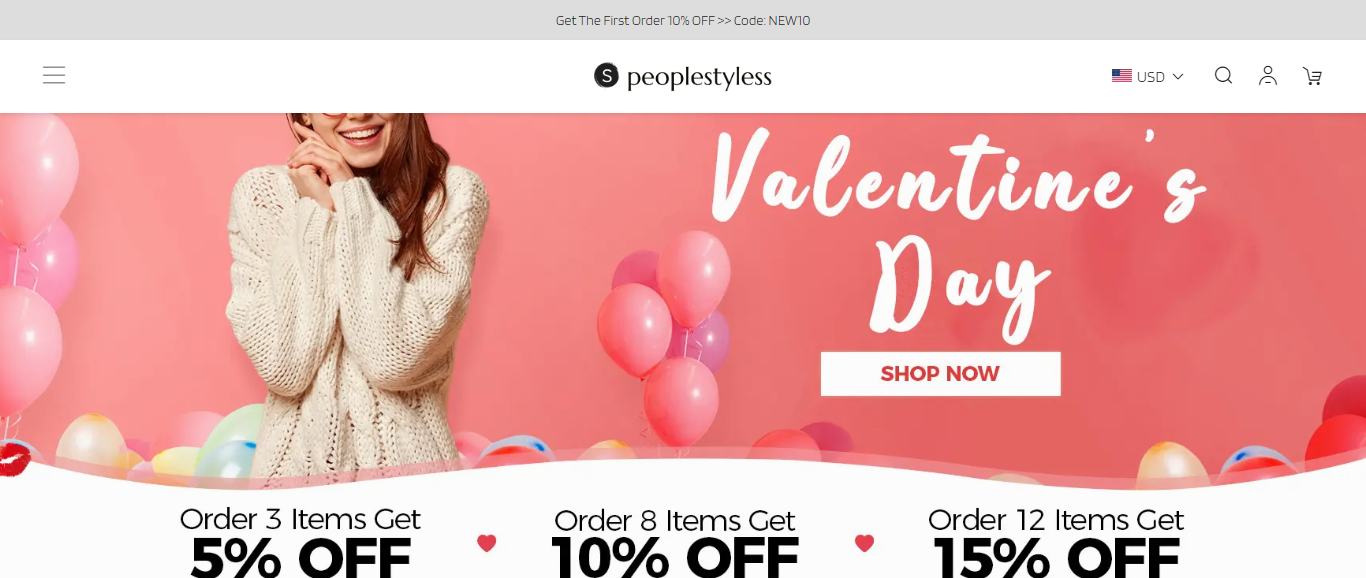This screenshot has width=1366, height=578.
Task: Click the circular S logo icon
Action: pos(606,76)
